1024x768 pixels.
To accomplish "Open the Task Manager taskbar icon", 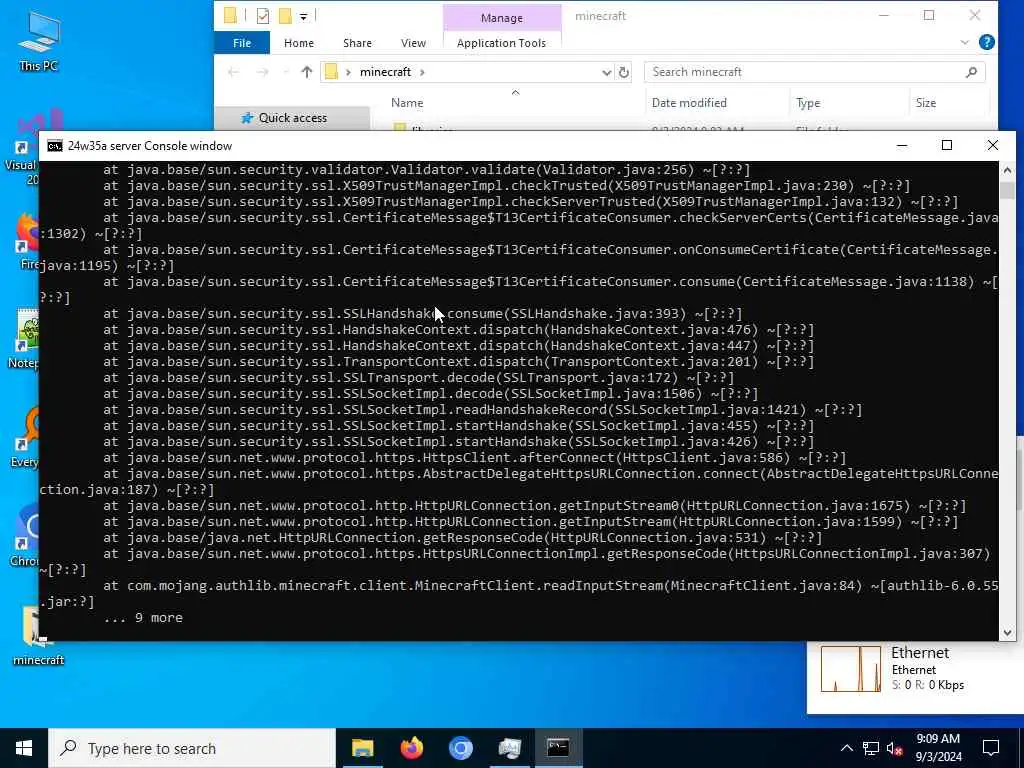I will [x=509, y=748].
